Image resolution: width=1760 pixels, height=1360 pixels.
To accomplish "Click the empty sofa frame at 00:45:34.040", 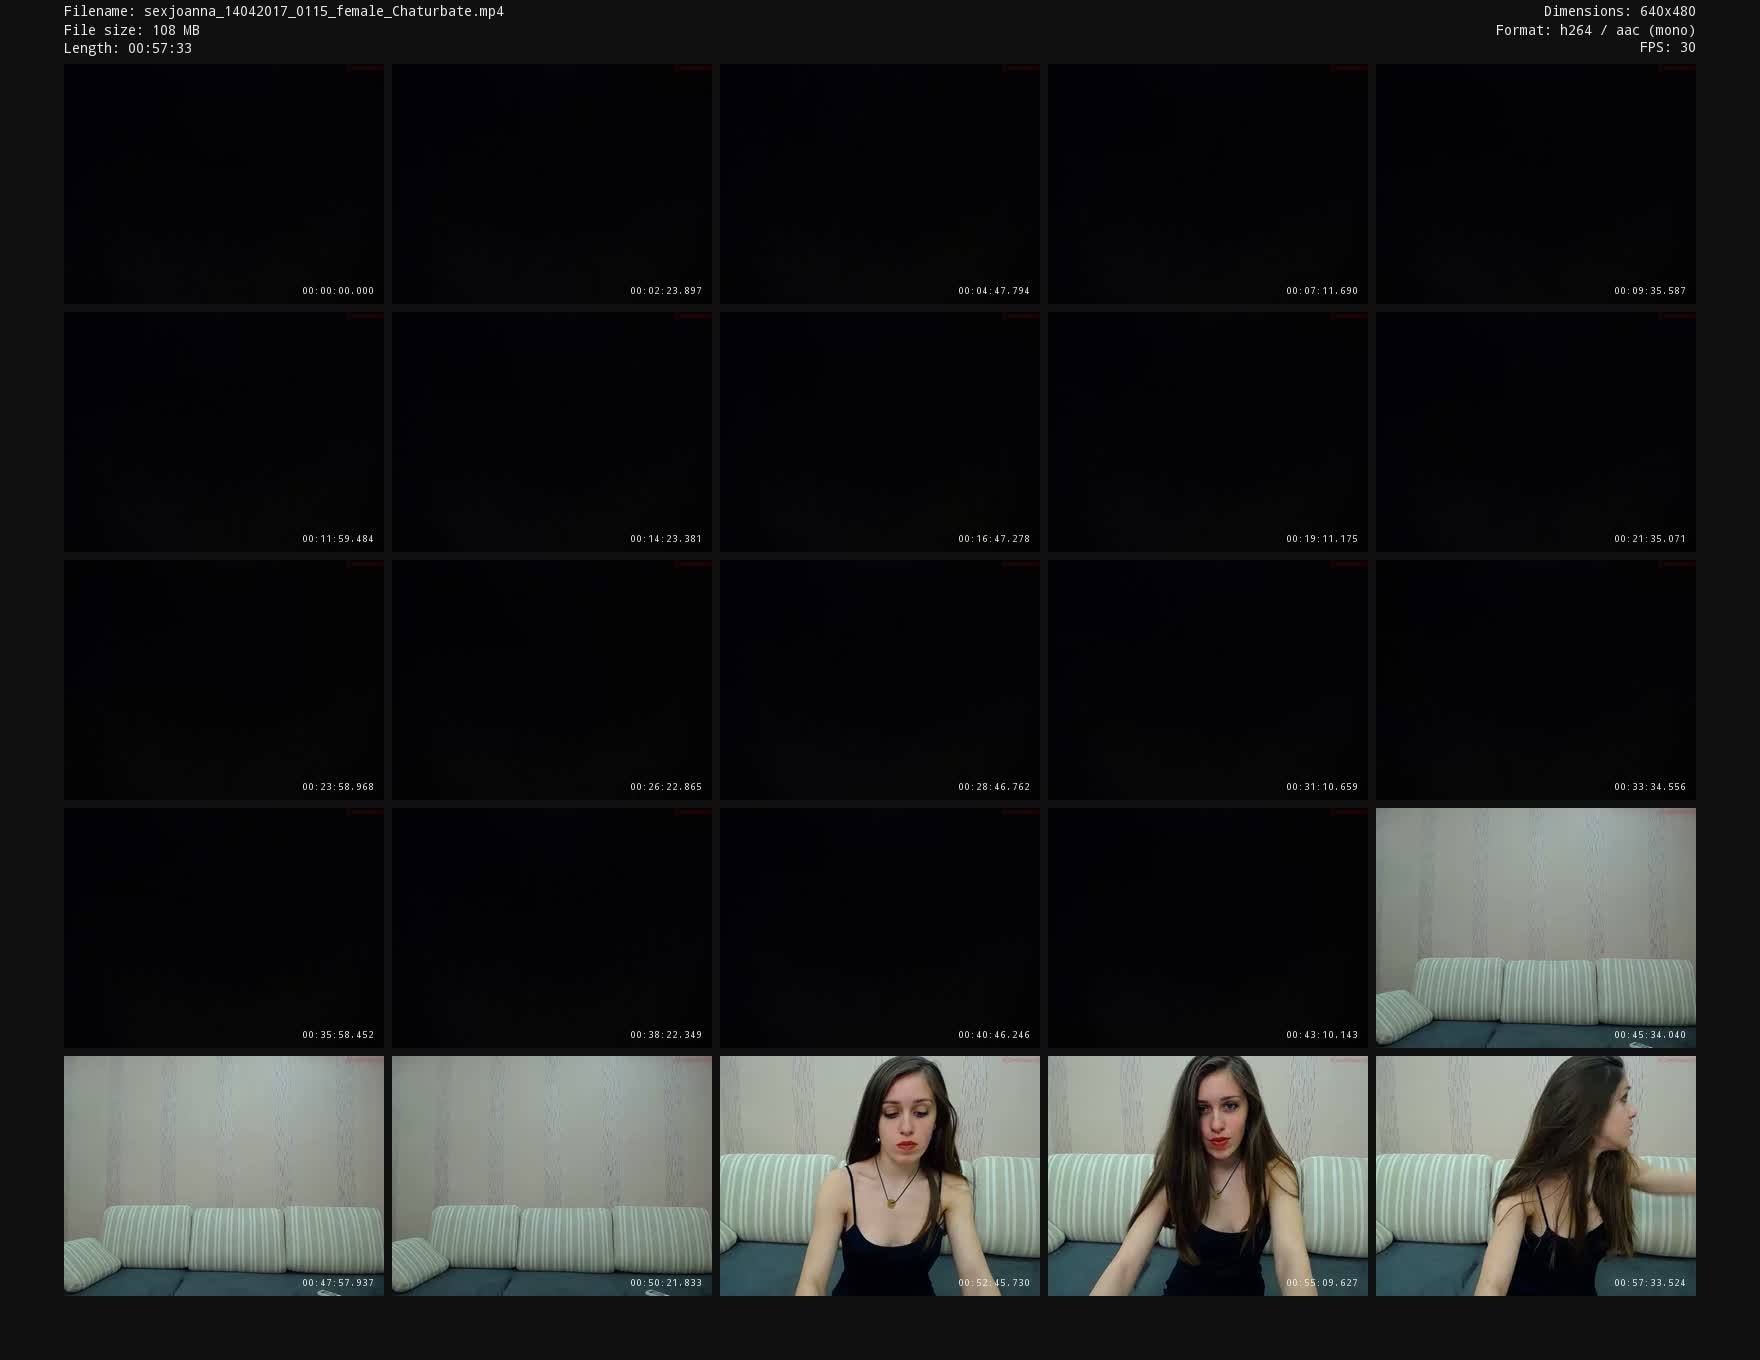I will tap(1535, 928).
